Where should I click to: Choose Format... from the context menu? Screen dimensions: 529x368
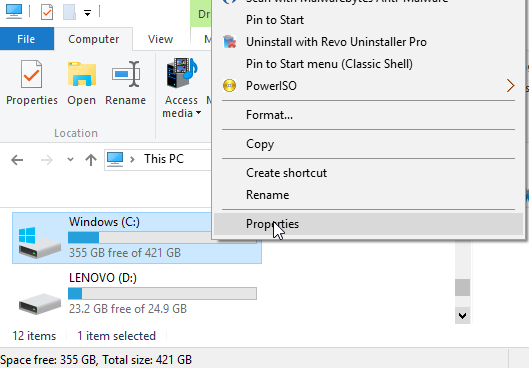click(x=368, y=115)
